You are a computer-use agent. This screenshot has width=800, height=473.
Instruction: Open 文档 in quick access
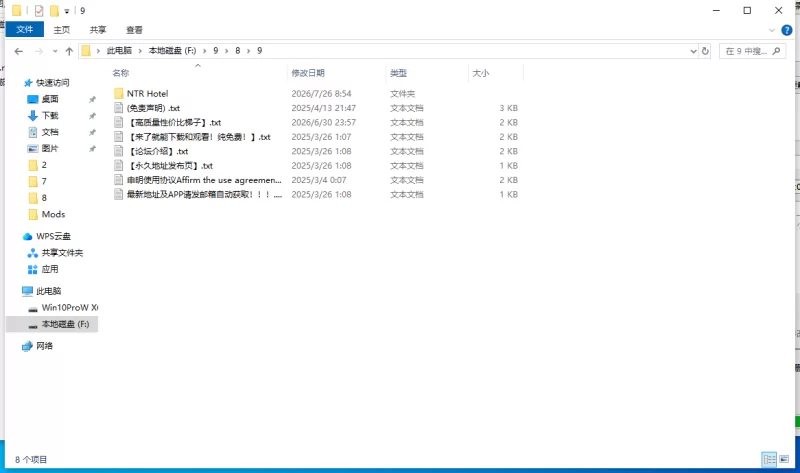pyautogui.click(x=50, y=132)
